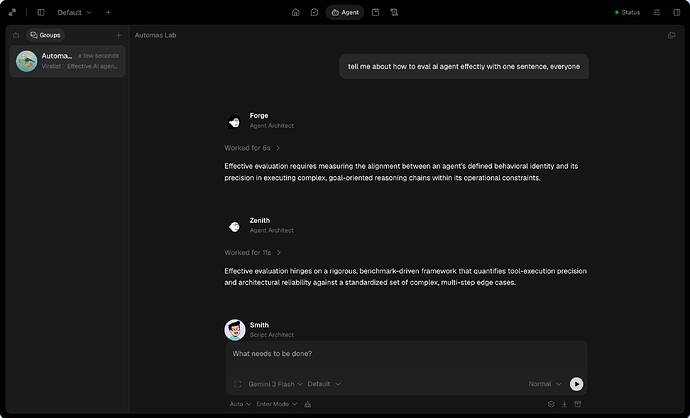Create a new group with the sidebar plus icon
The width and height of the screenshot is (690, 418).
118,35
